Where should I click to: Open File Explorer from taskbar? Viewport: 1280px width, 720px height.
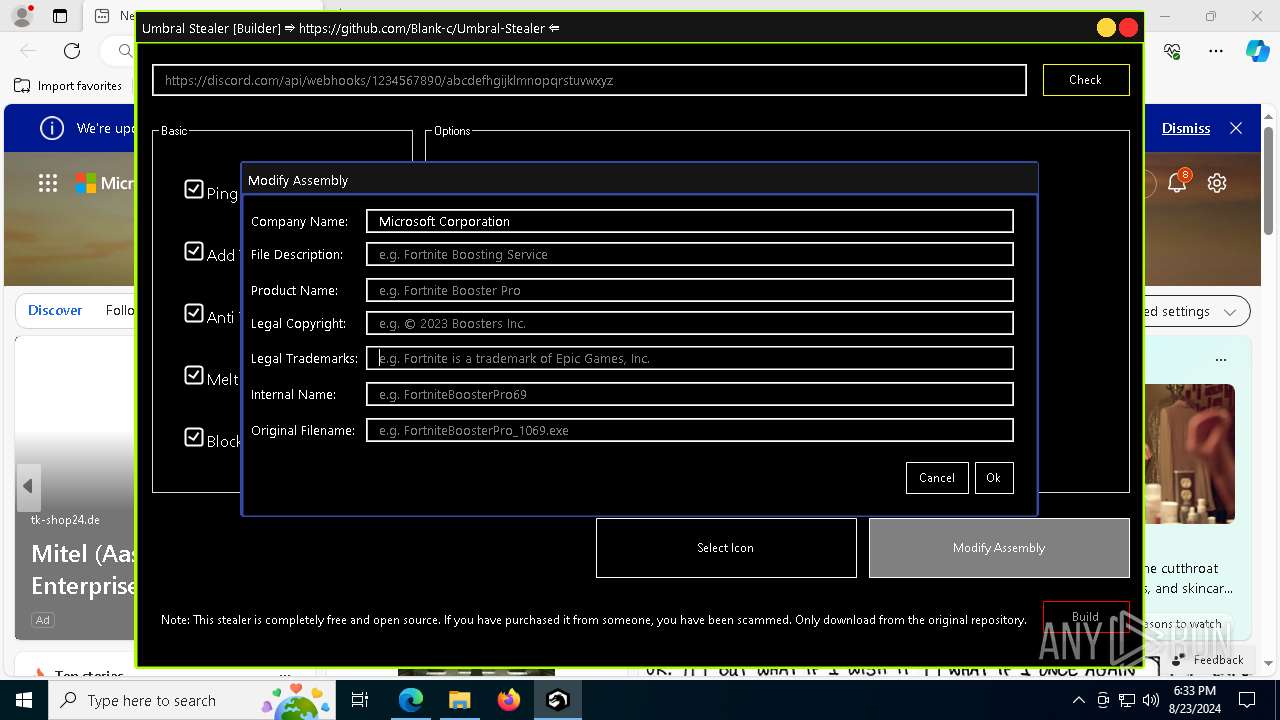pyautogui.click(x=460, y=700)
